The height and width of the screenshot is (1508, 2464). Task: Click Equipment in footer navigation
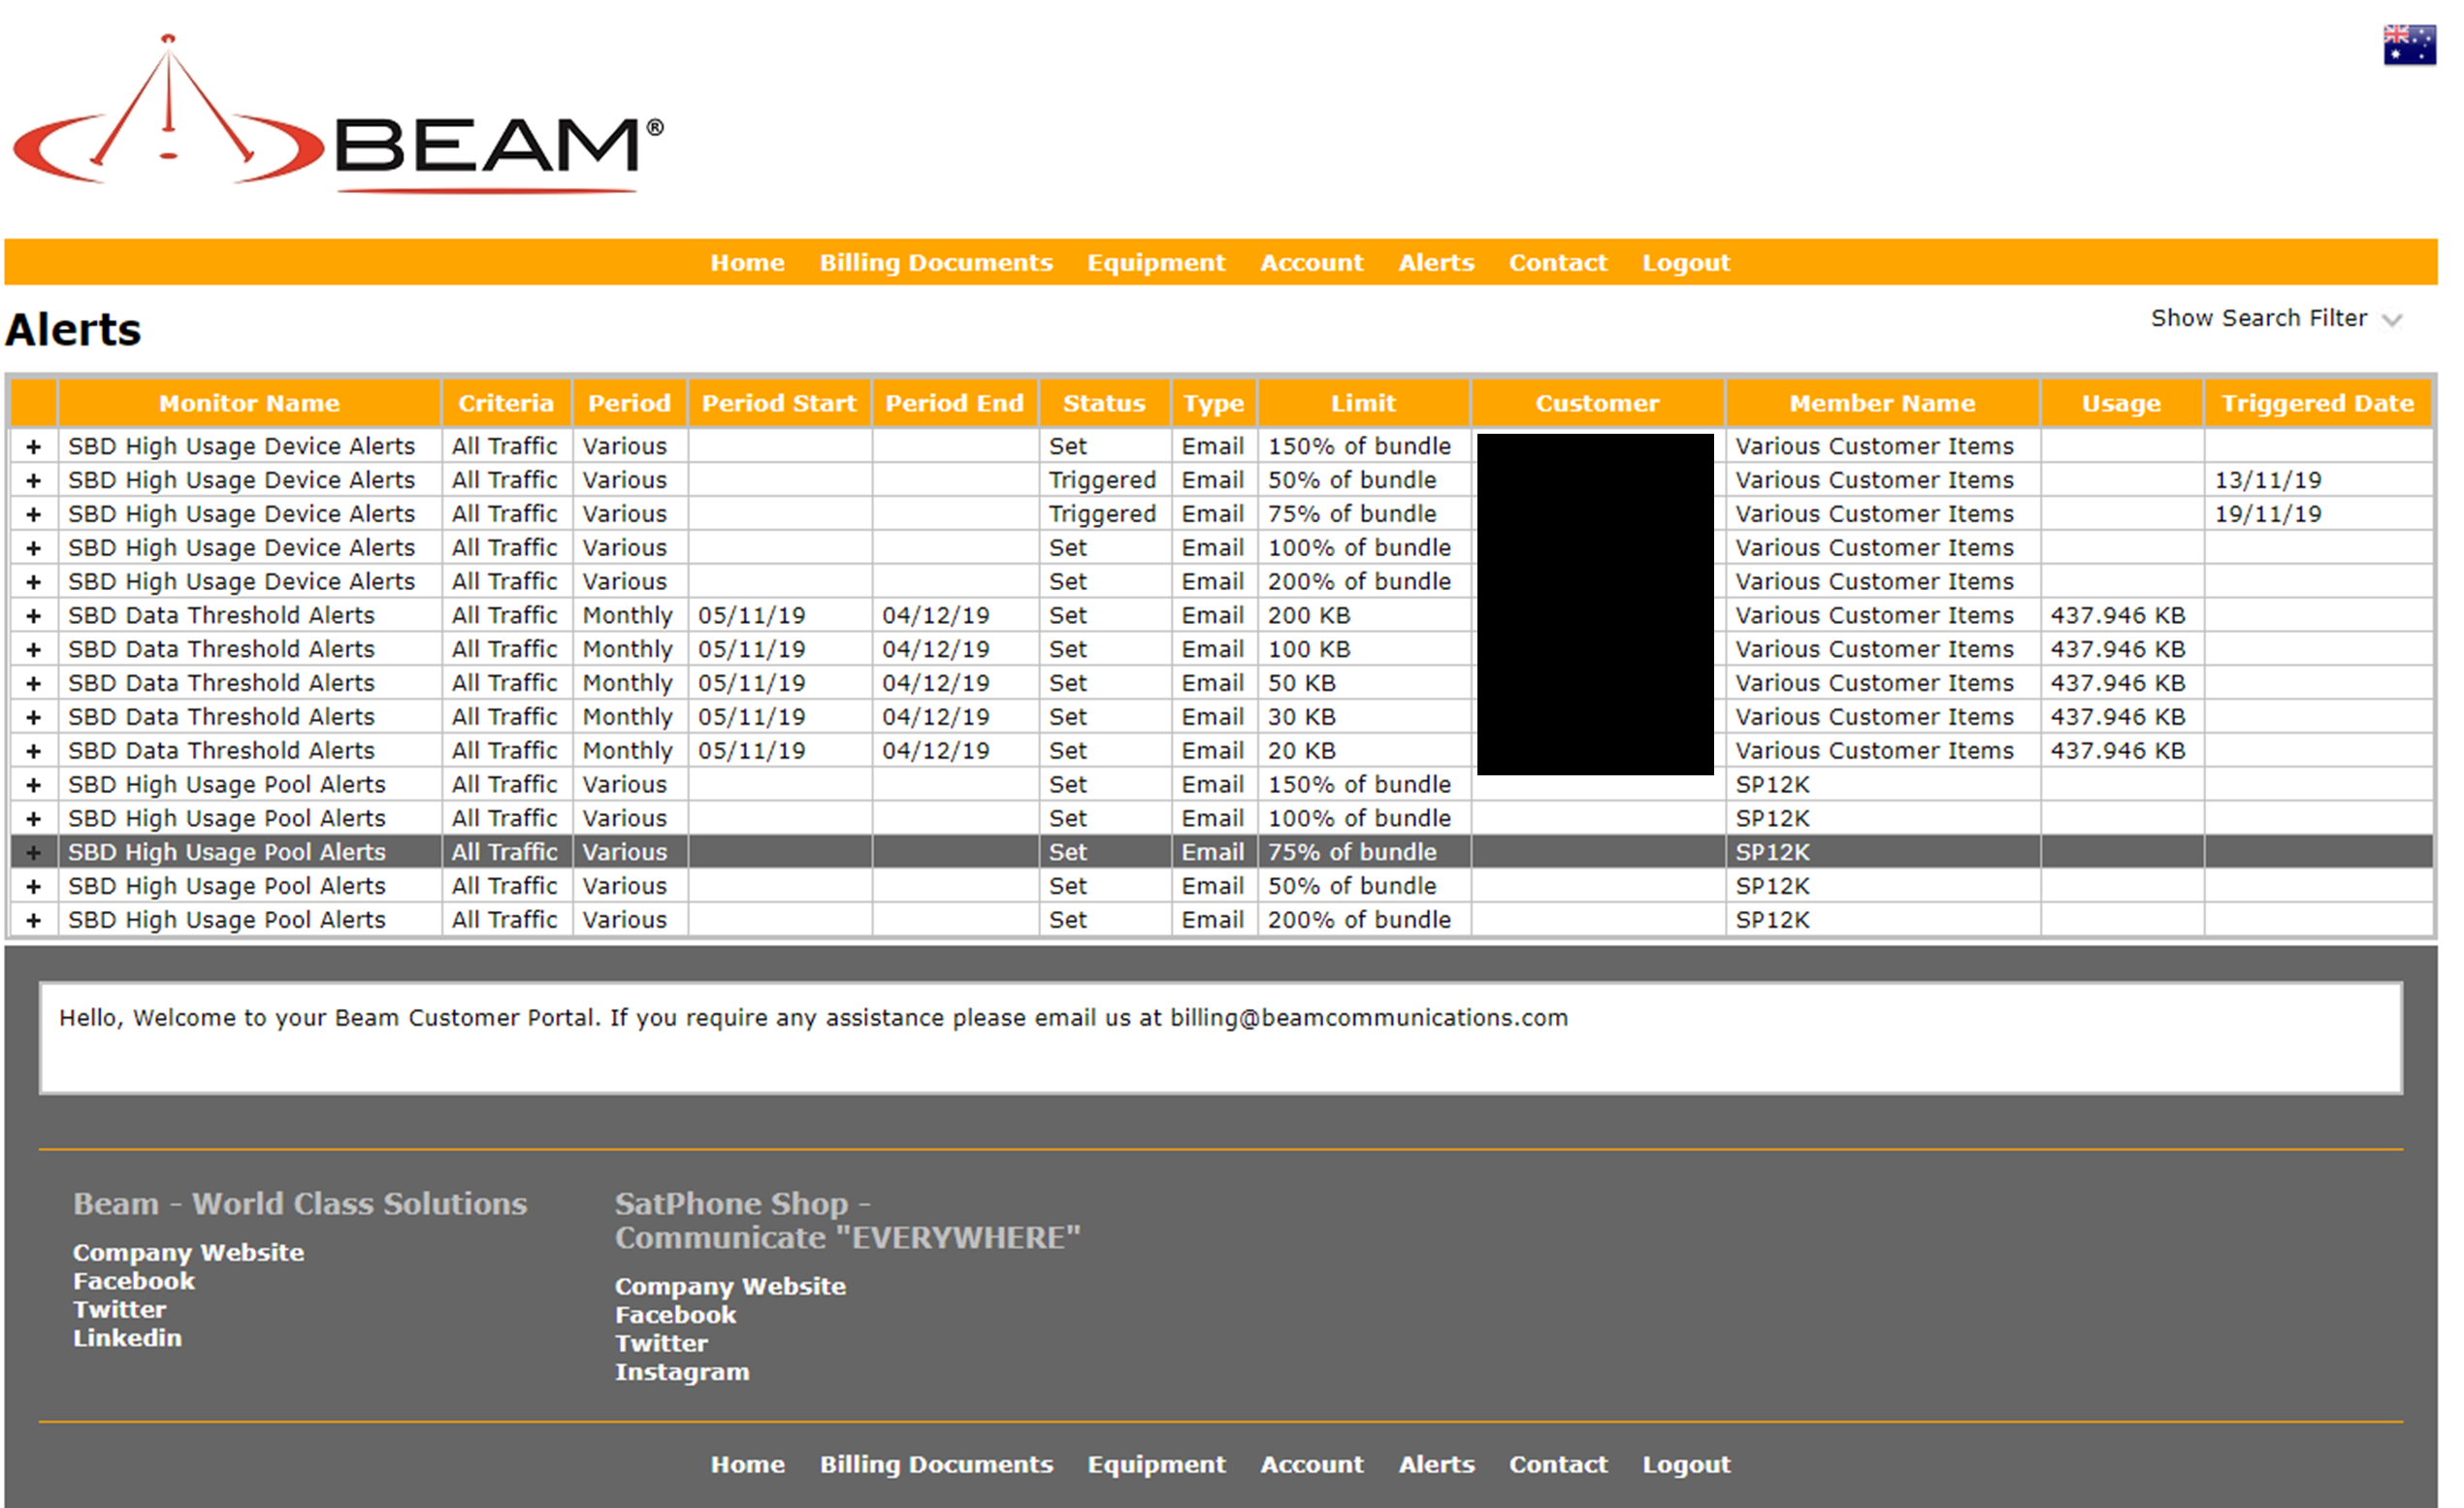point(1156,1464)
